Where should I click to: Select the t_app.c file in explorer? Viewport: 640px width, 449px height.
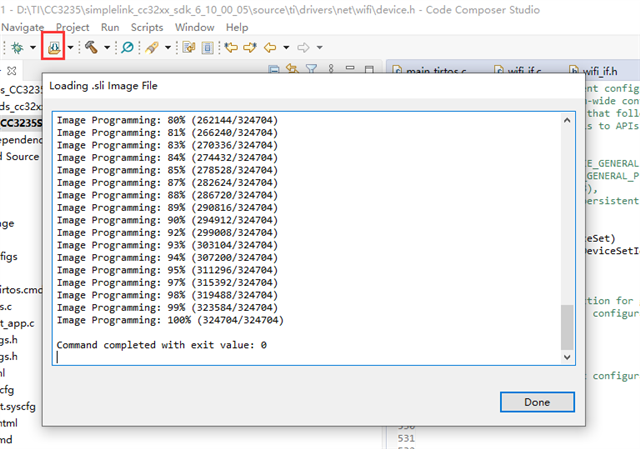[x=17, y=323]
